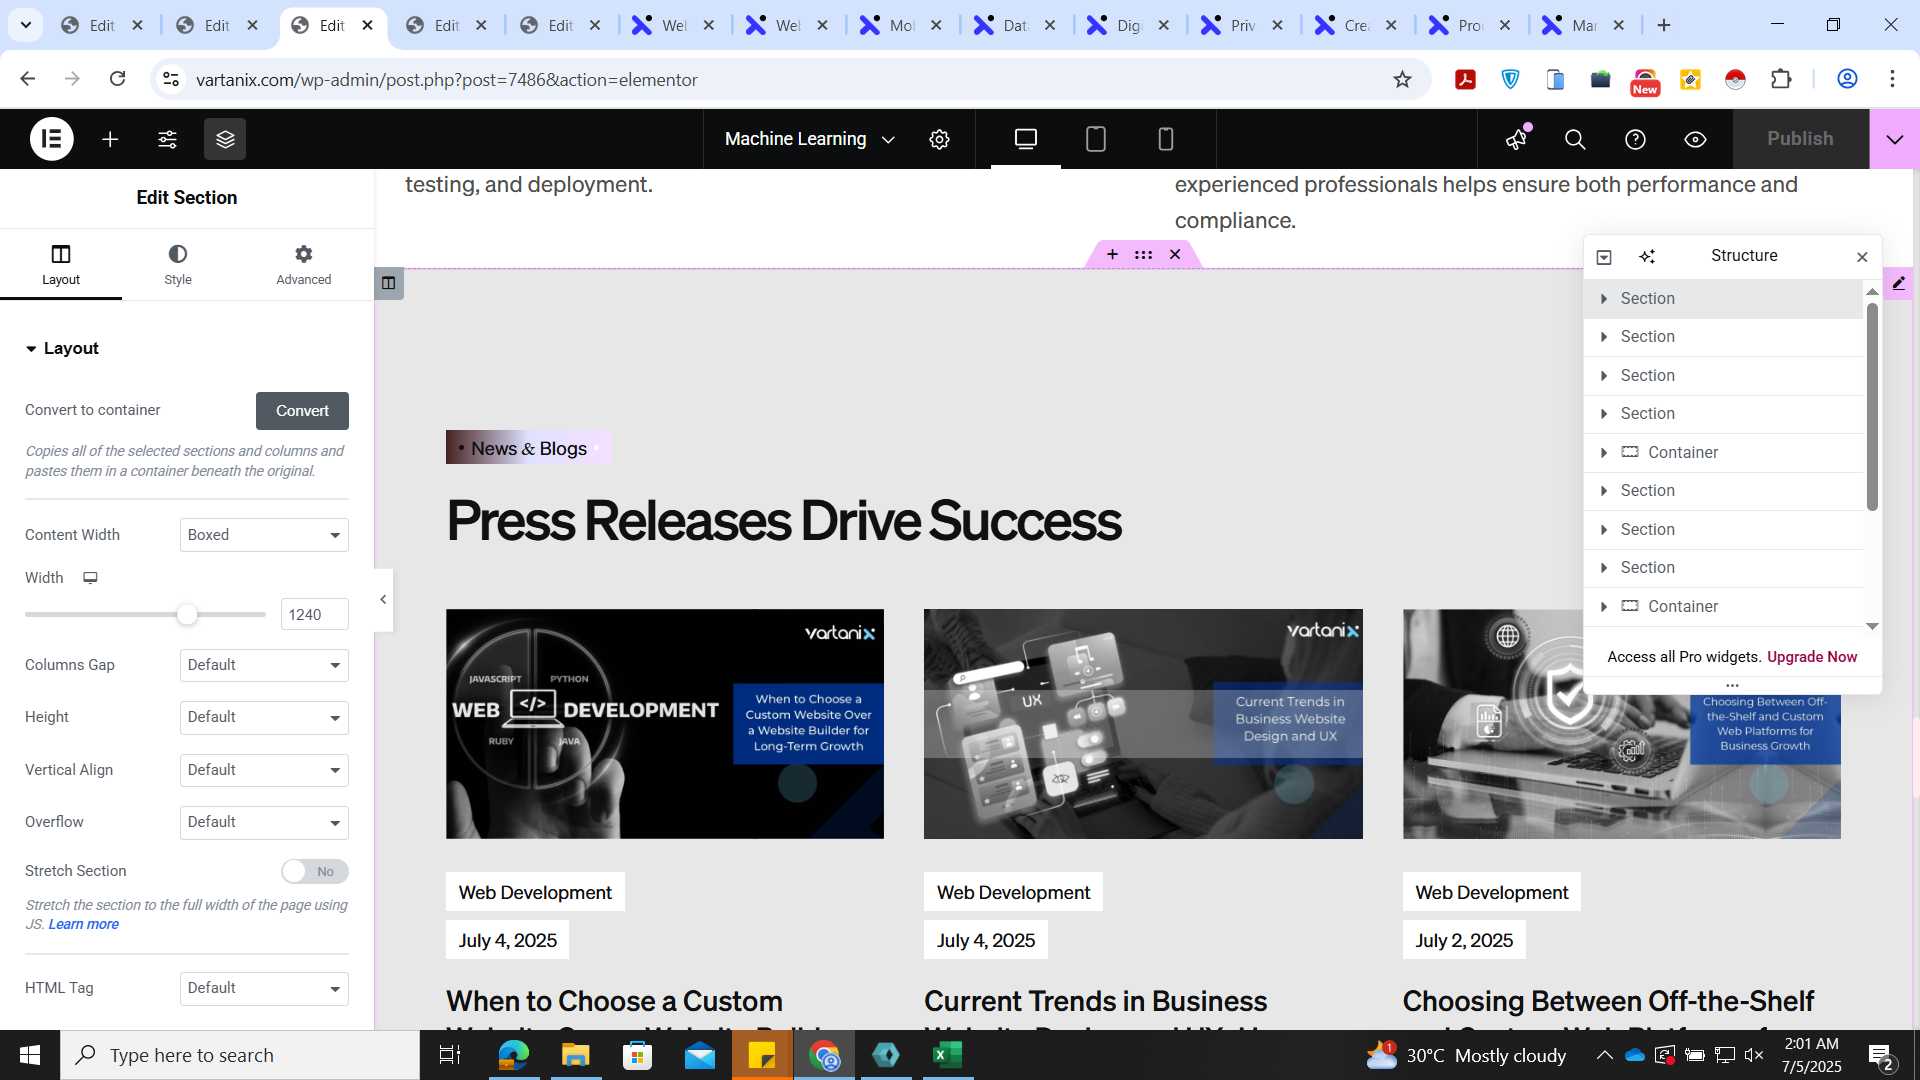Open Excel from the taskbar
1920x1080 pixels.
pos(947,1055)
